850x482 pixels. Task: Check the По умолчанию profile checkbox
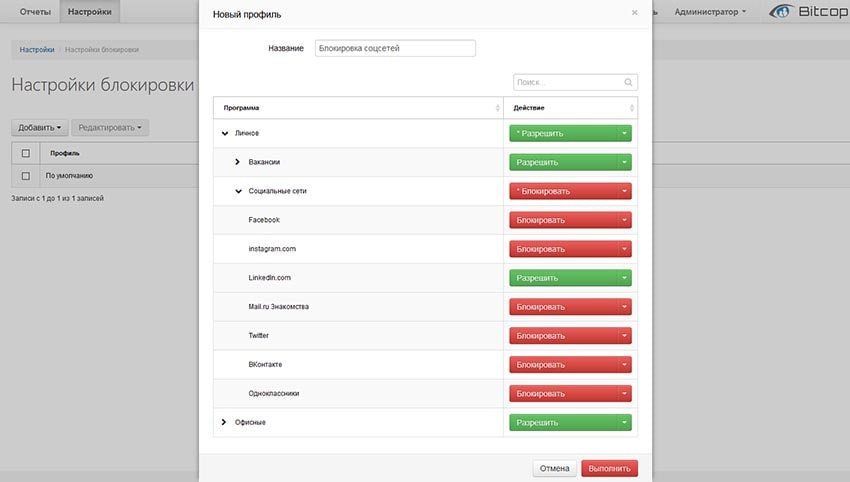tap(25, 176)
